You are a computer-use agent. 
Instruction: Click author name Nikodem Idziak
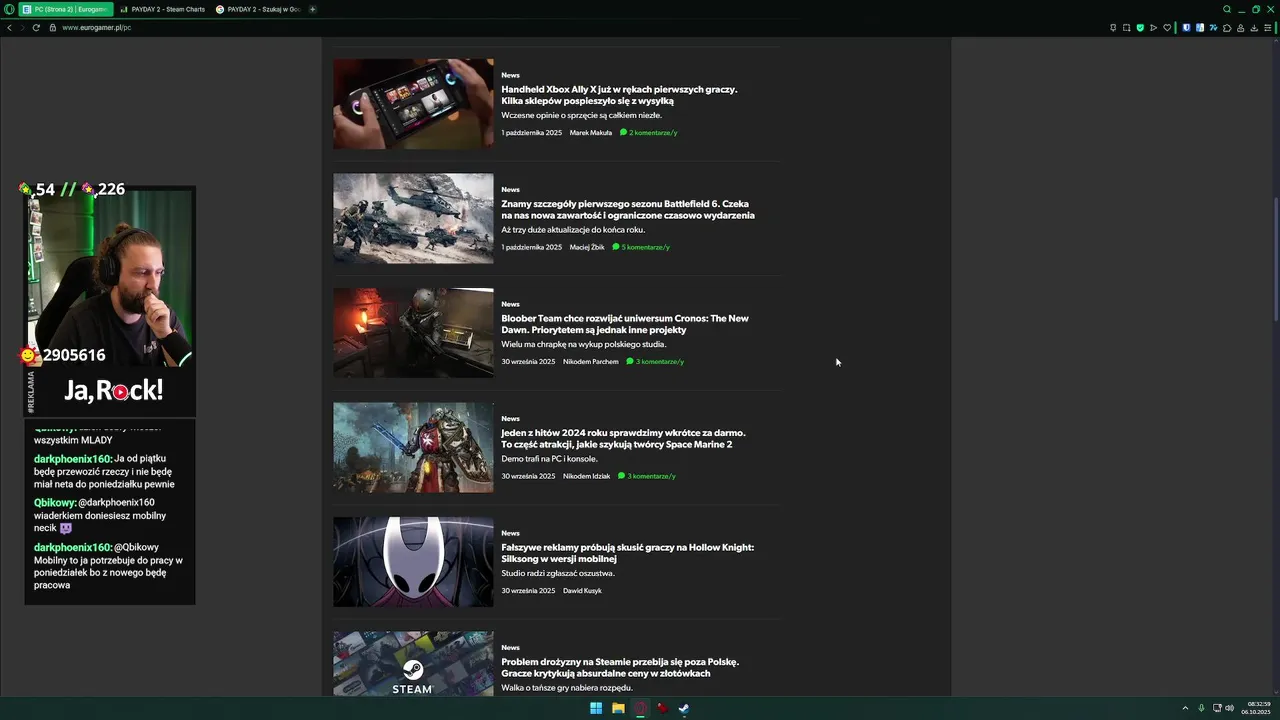tap(586, 476)
